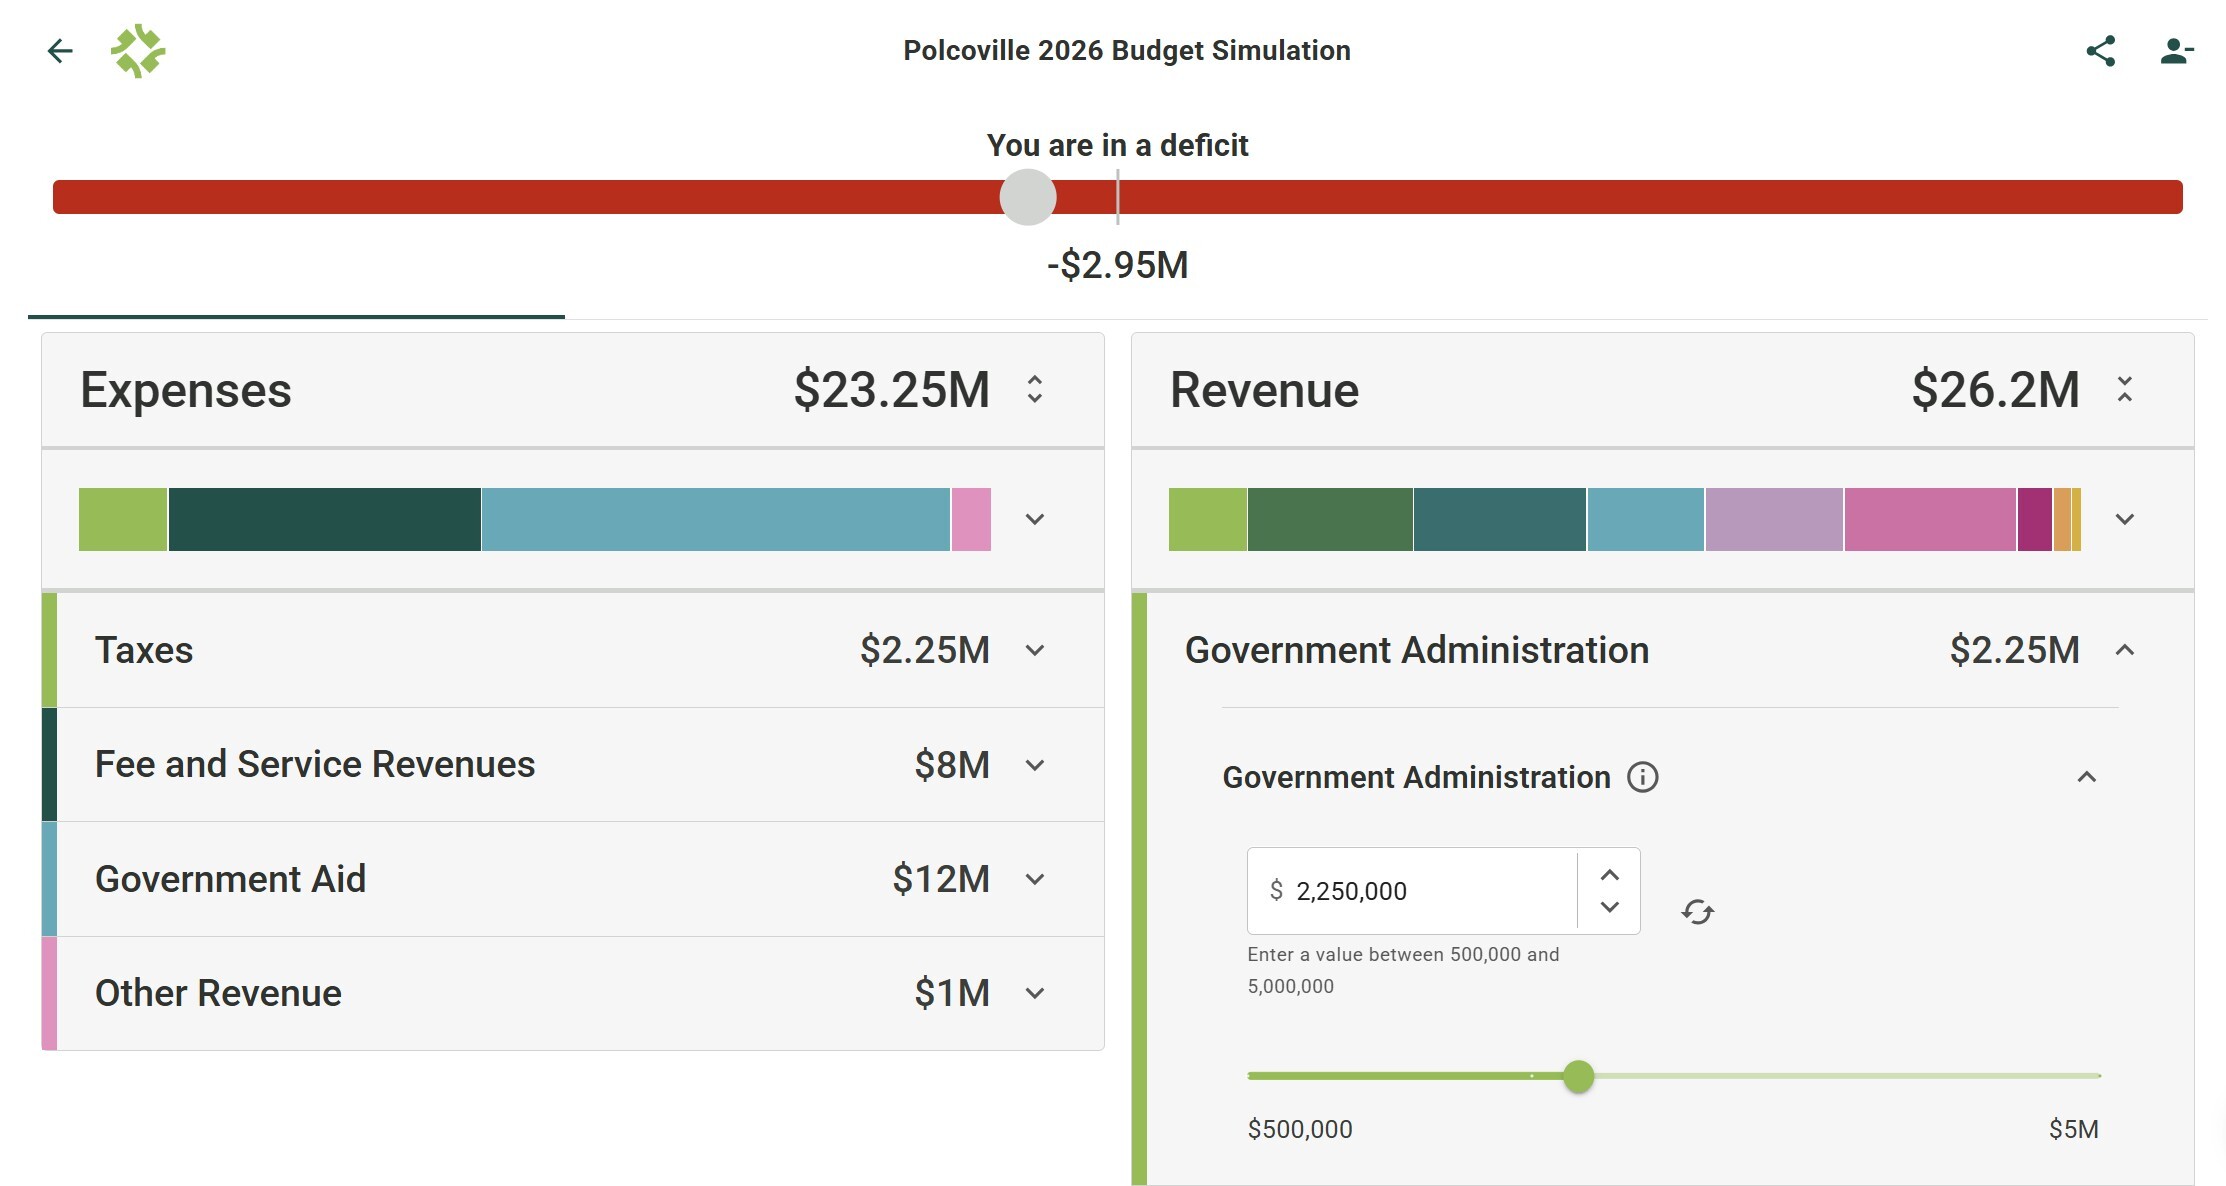The image size is (2226, 1186).
Task: Click the 'Enter a value between' hint text
Action: (1403, 970)
